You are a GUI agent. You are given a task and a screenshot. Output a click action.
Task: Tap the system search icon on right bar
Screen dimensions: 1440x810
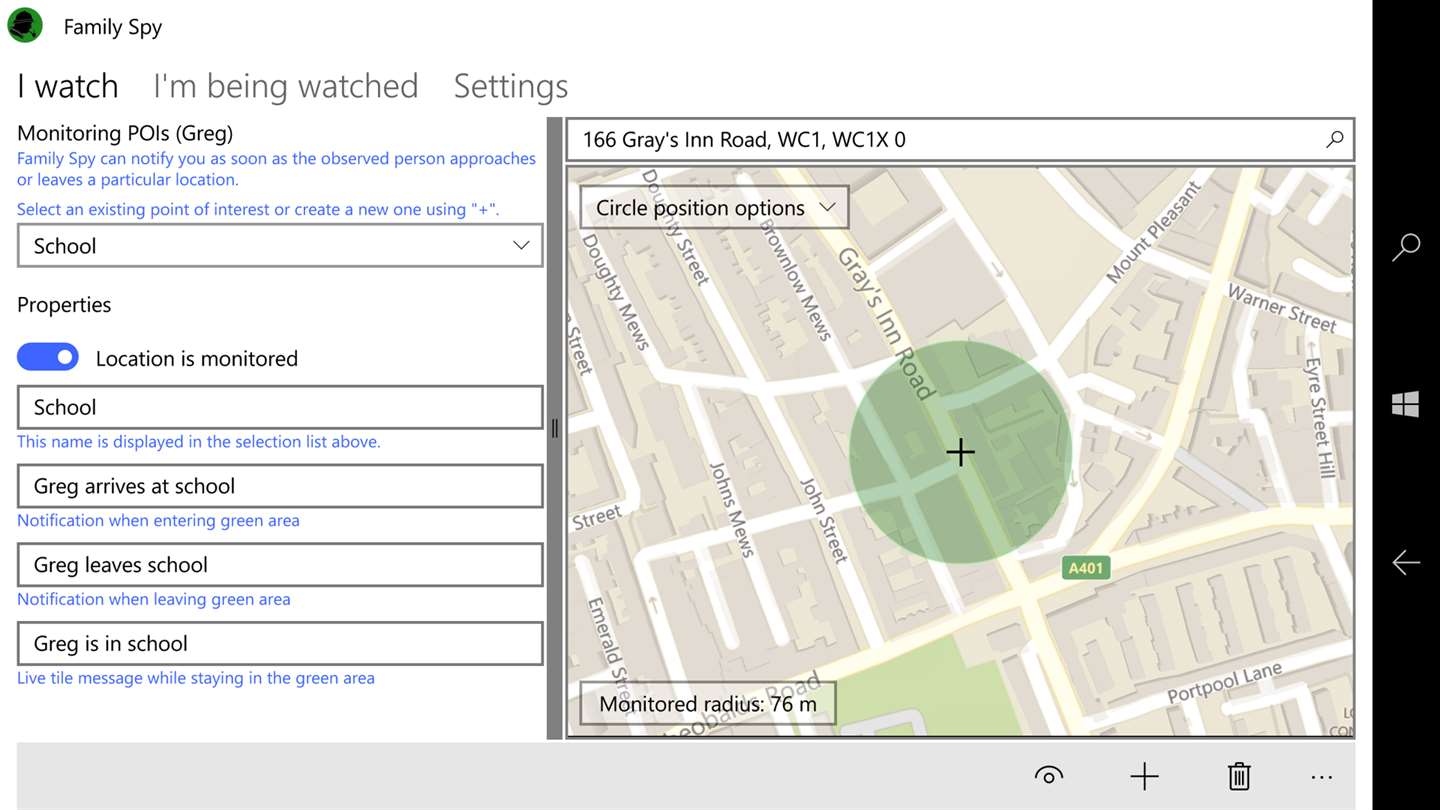pyautogui.click(x=1406, y=247)
